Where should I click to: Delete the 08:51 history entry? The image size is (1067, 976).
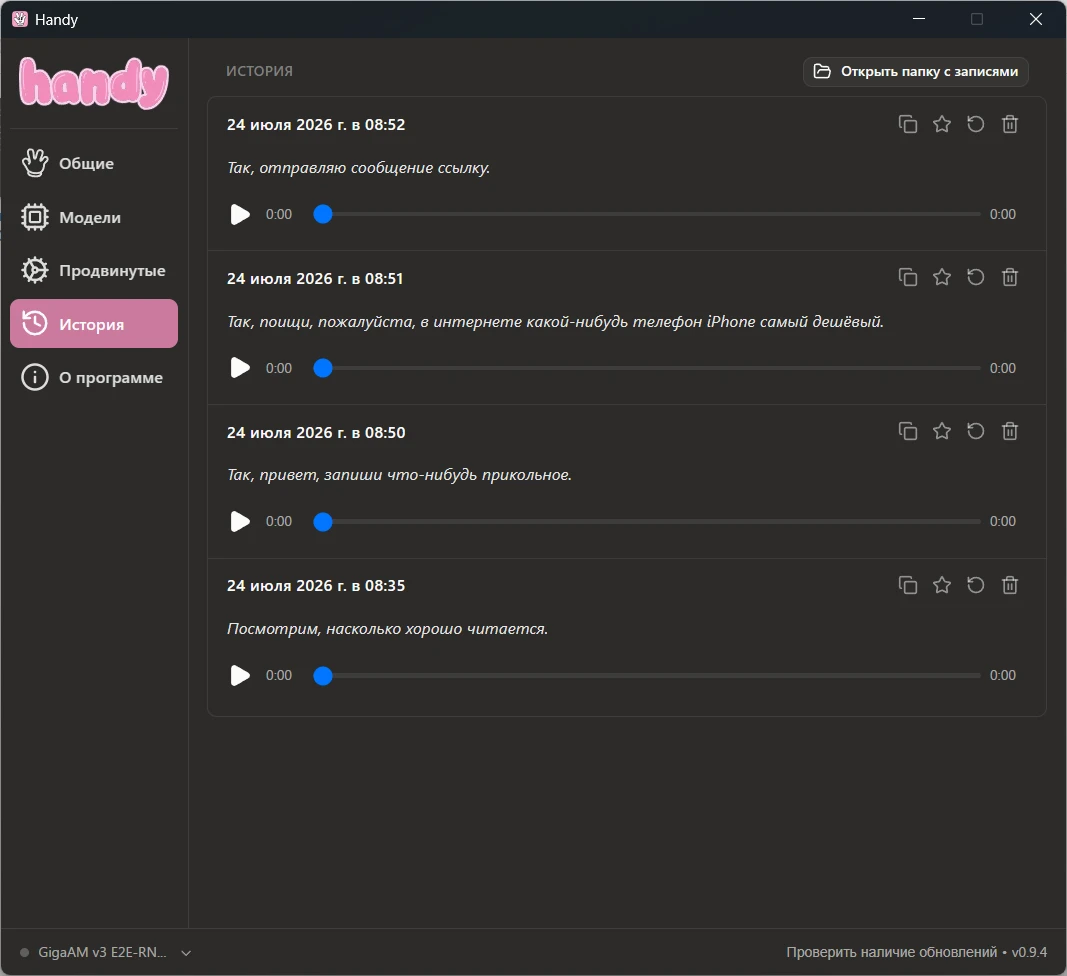(1010, 277)
